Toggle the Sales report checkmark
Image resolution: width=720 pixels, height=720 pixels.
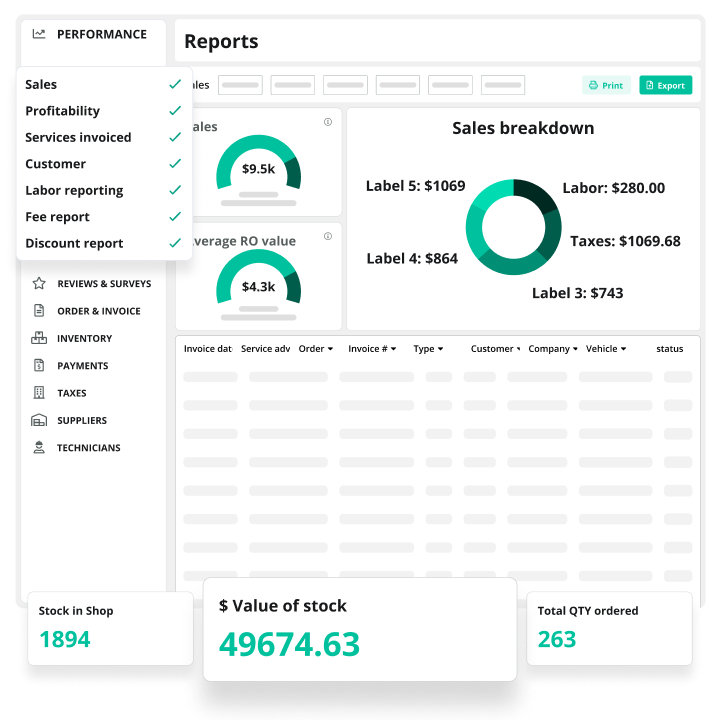tap(175, 84)
